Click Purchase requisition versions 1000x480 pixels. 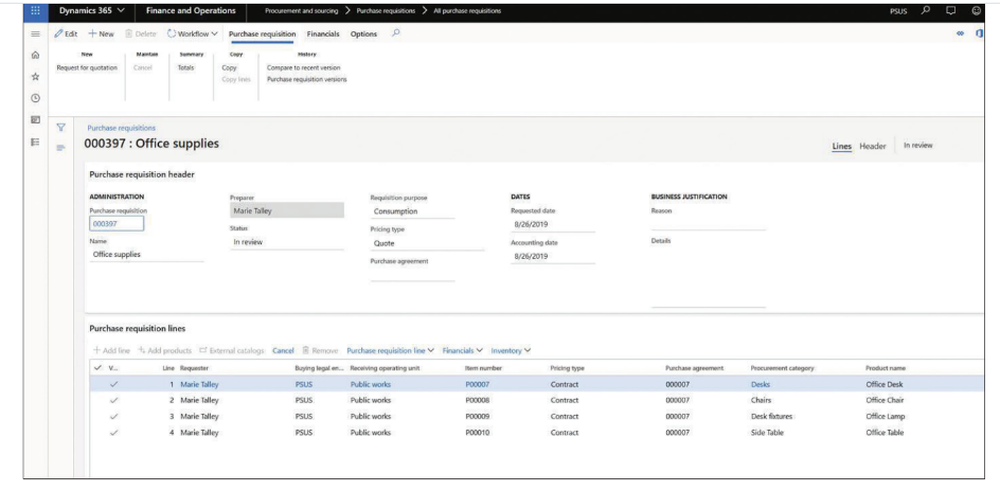(307, 80)
